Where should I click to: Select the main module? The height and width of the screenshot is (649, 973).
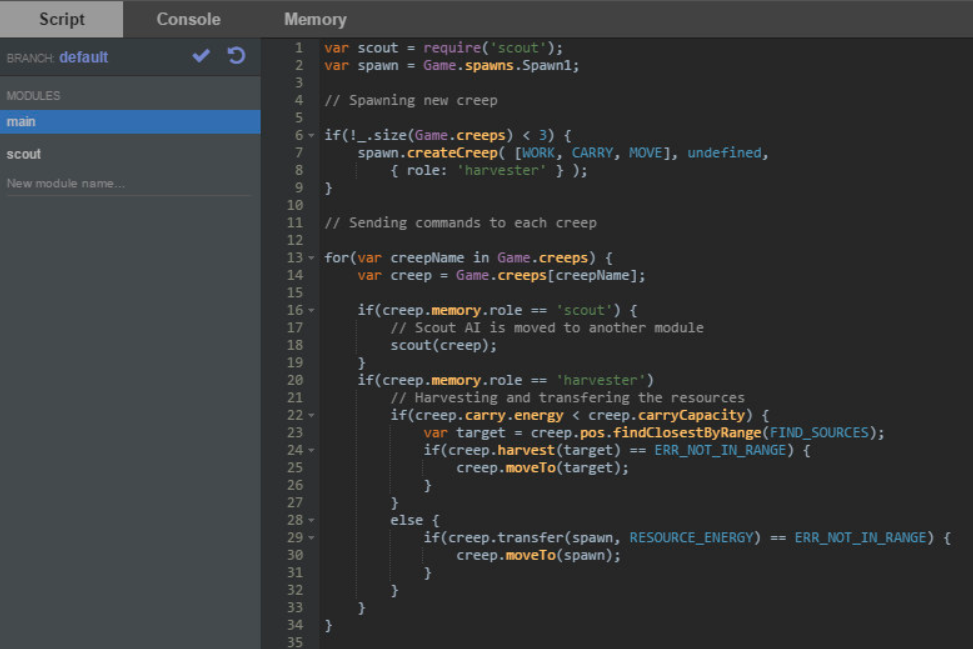[x=130, y=122]
